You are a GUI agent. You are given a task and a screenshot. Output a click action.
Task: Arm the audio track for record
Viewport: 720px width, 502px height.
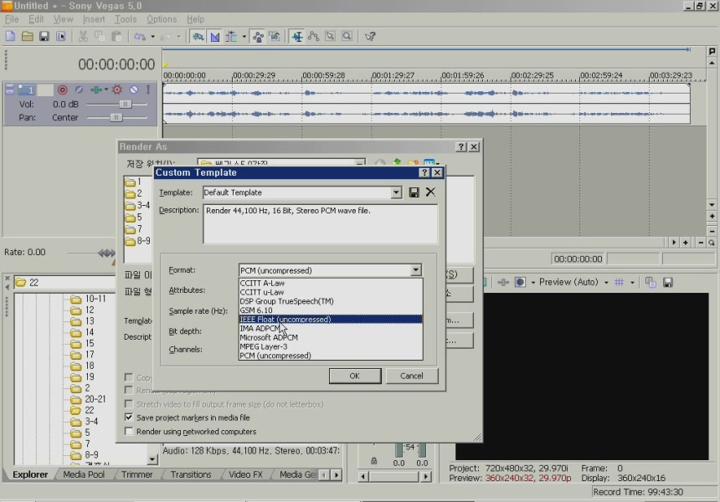tap(62, 90)
